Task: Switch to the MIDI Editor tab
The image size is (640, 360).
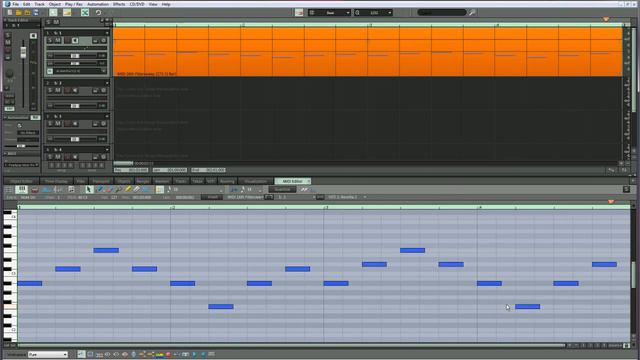Action: tap(292, 181)
